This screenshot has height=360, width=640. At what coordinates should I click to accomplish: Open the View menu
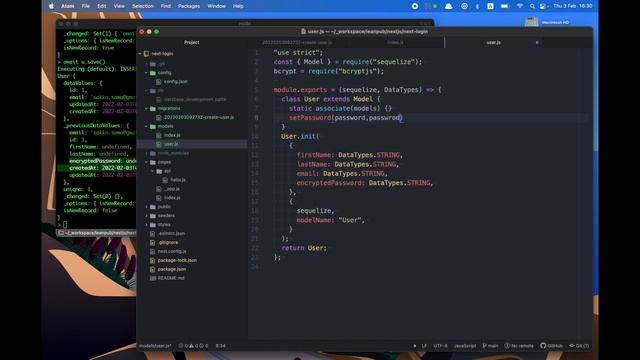tap(119, 6)
